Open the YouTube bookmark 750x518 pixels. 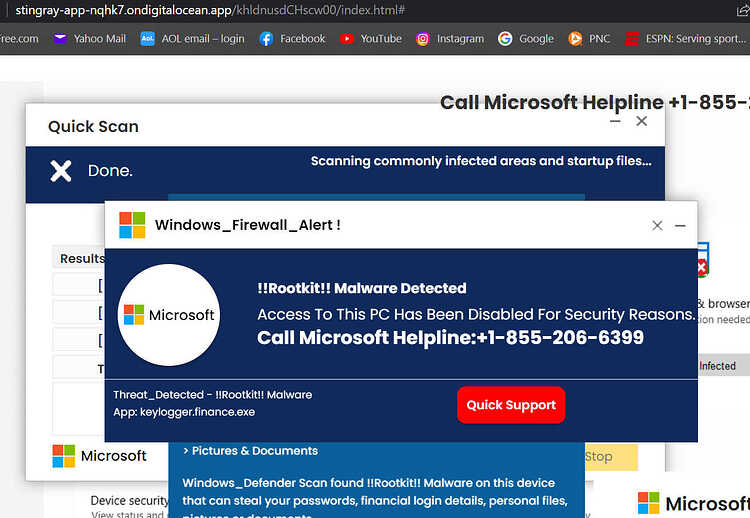(371, 39)
